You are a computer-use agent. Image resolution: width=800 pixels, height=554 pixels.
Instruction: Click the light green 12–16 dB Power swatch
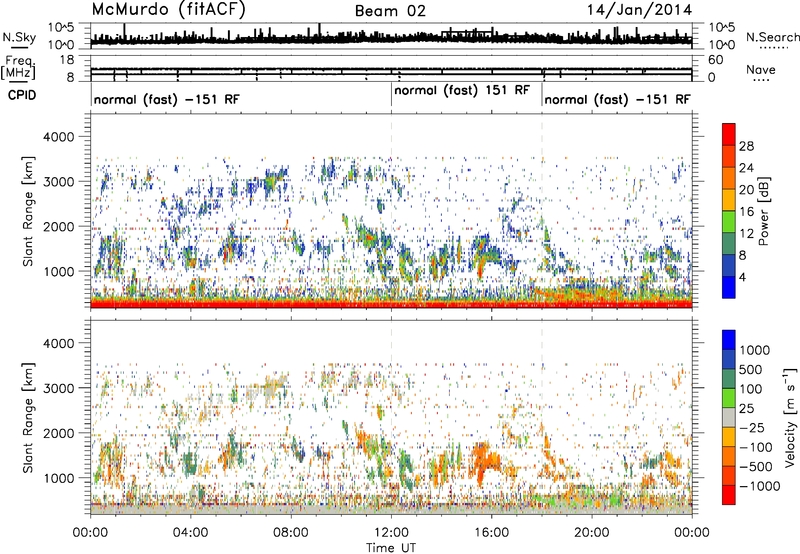[729, 221]
